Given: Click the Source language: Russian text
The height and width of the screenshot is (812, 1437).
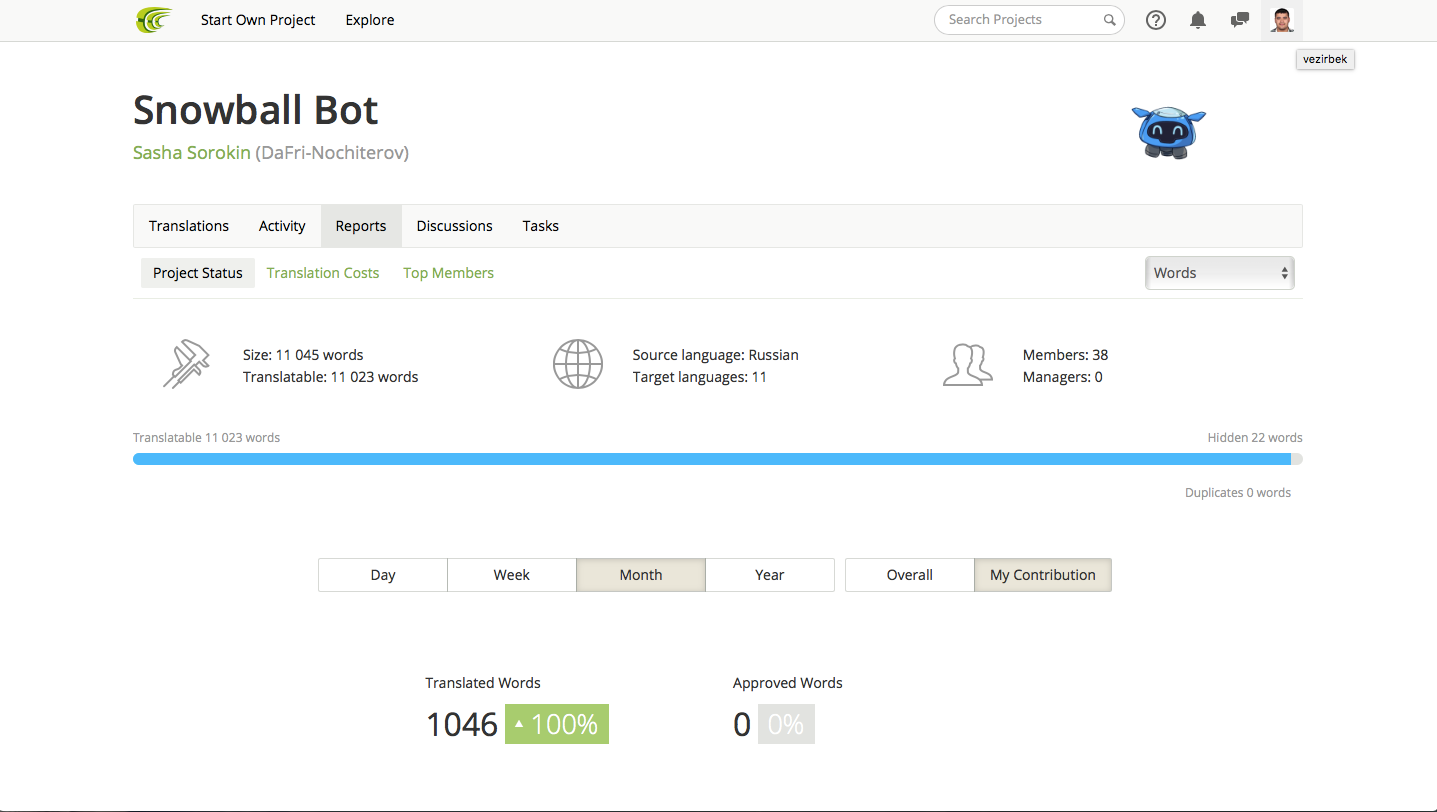Looking at the screenshot, I should tap(715, 355).
